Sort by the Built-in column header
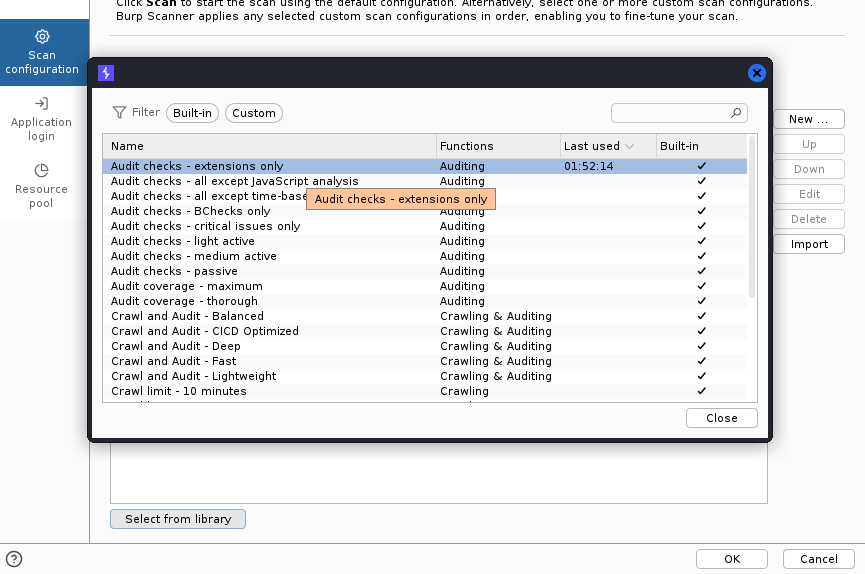The image size is (865, 574). click(702, 146)
